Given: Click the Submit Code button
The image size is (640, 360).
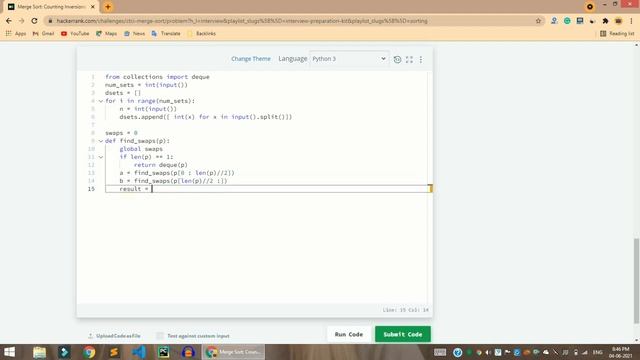Looking at the screenshot, I should coord(403,334).
